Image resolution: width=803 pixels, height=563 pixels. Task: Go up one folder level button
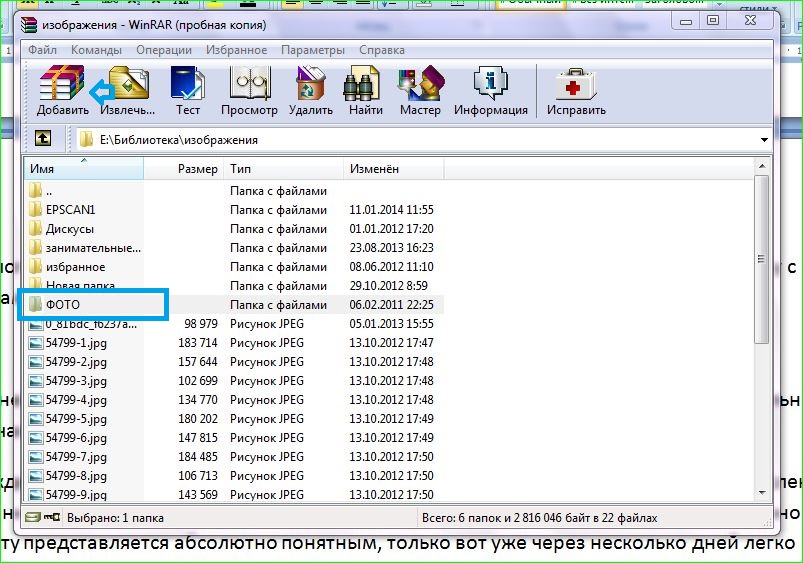pyautogui.click(x=43, y=139)
